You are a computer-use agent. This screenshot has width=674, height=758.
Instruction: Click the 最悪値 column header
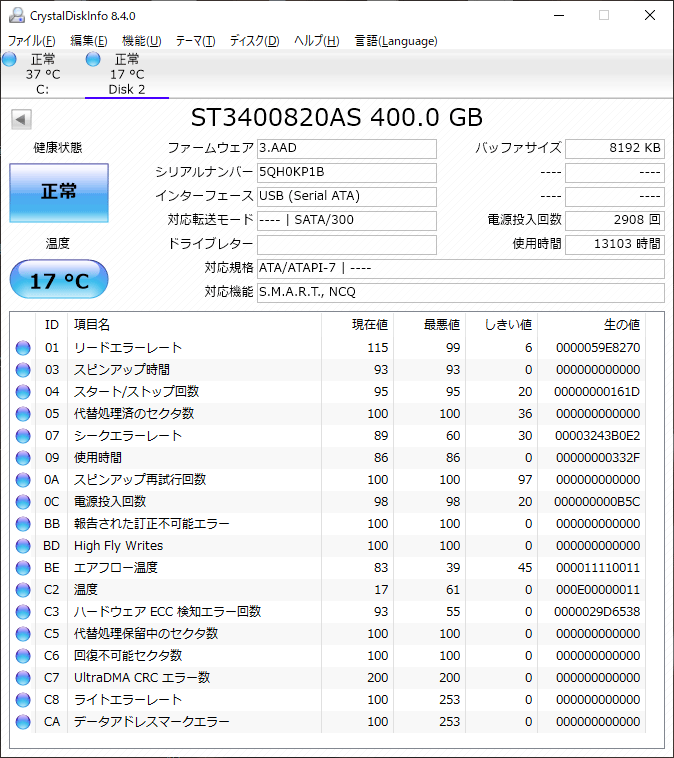pos(429,324)
